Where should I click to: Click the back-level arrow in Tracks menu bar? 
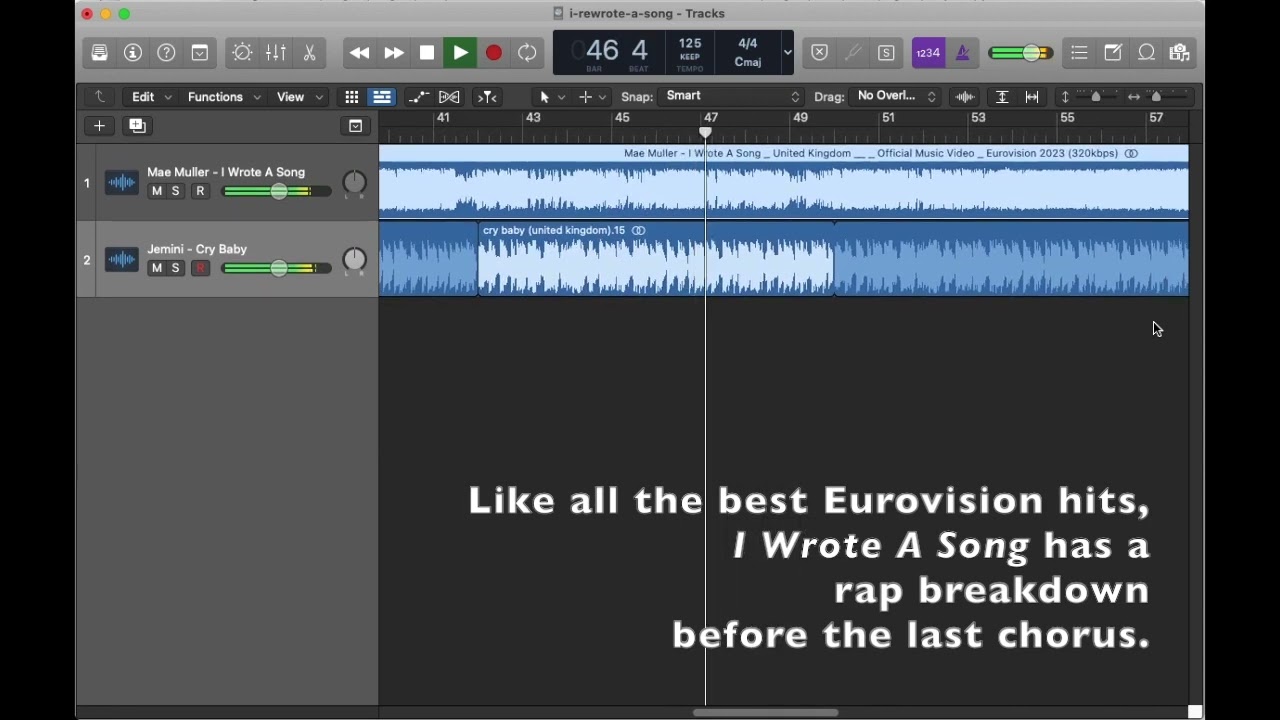coord(99,97)
